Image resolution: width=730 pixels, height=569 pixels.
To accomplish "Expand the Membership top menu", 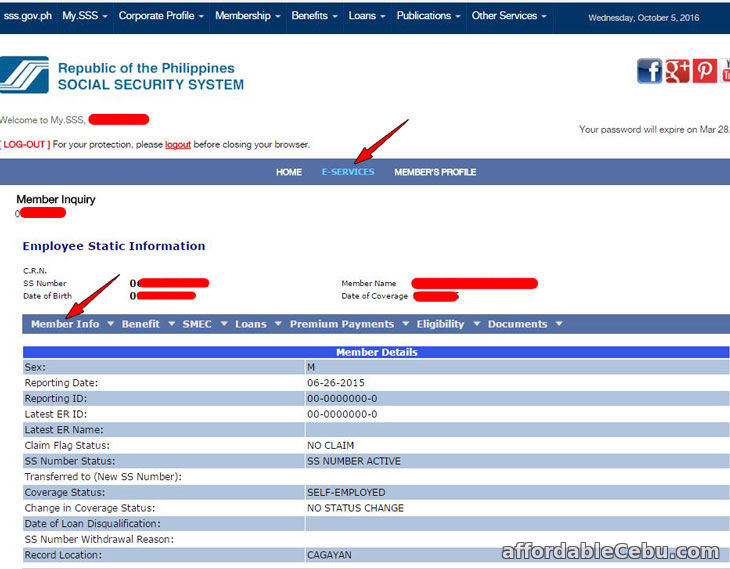I will [x=248, y=16].
